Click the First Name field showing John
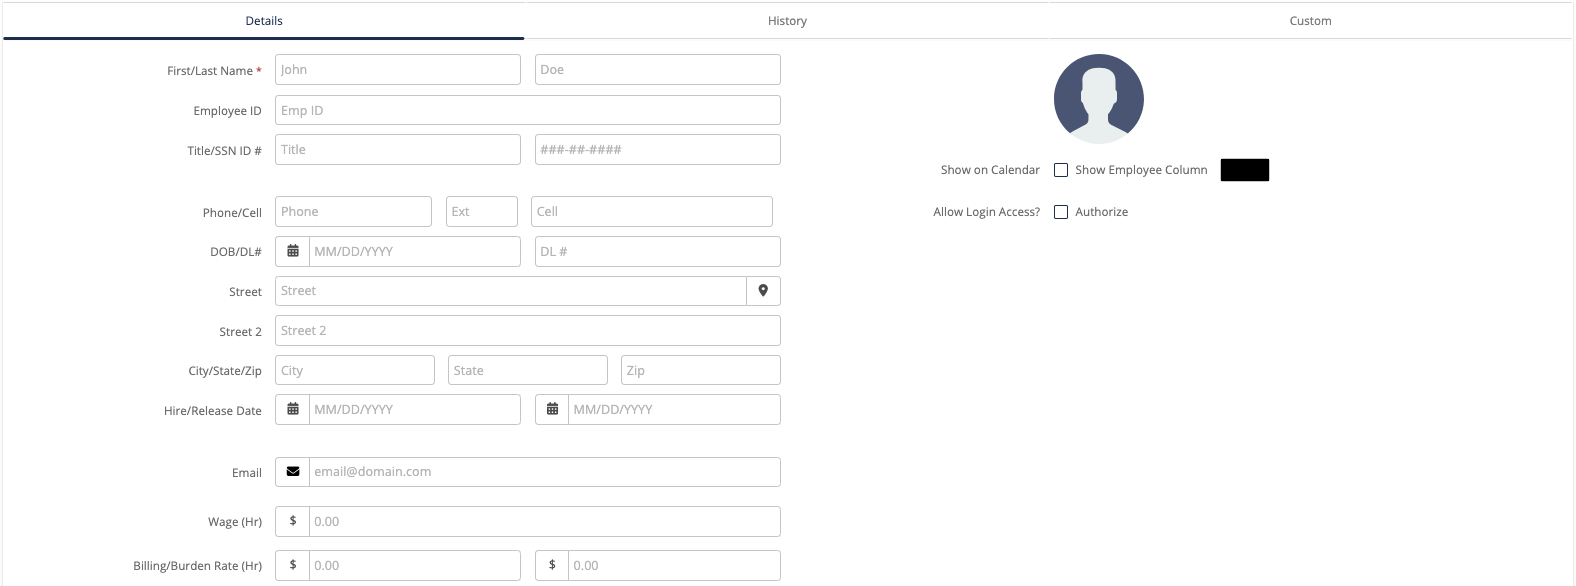 (x=398, y=70)
